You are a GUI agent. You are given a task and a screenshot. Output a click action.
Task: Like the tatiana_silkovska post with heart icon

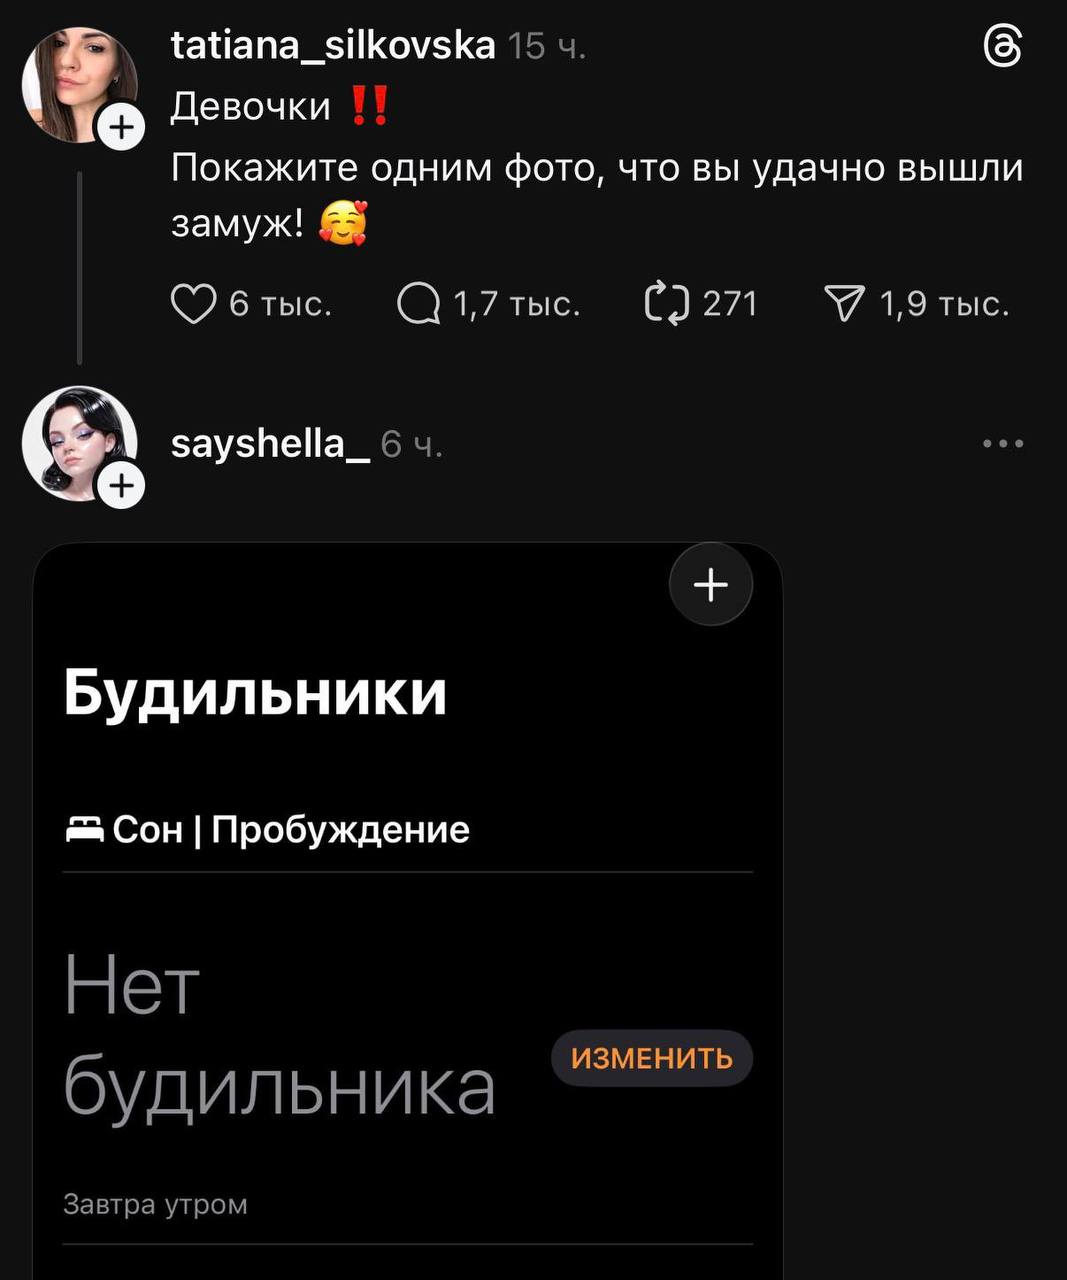point(193,304)
